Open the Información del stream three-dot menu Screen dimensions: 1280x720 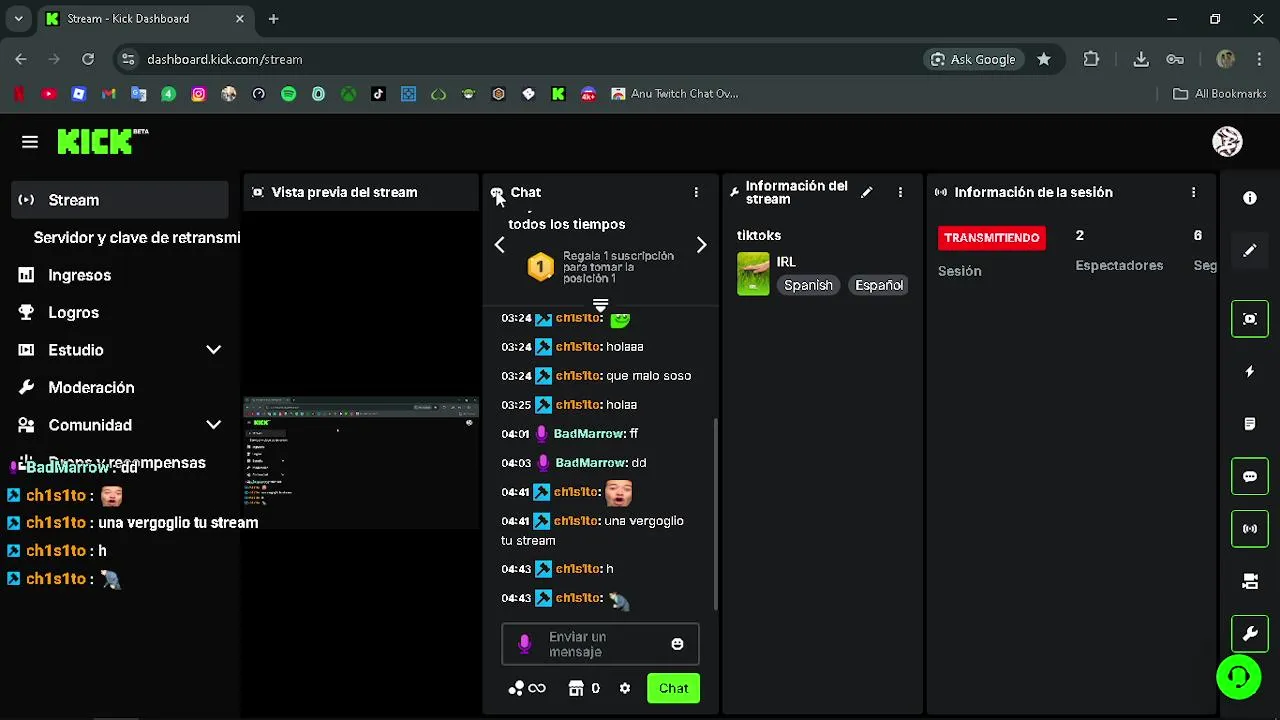(x=900, y=192)
